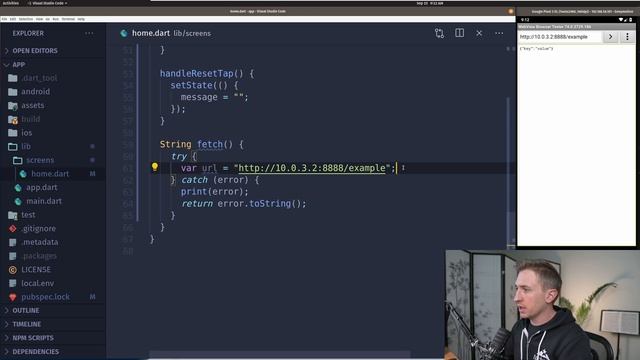Screen dimensions: 640x360
Task: Open the local.env file
Action: coord(53,283)
